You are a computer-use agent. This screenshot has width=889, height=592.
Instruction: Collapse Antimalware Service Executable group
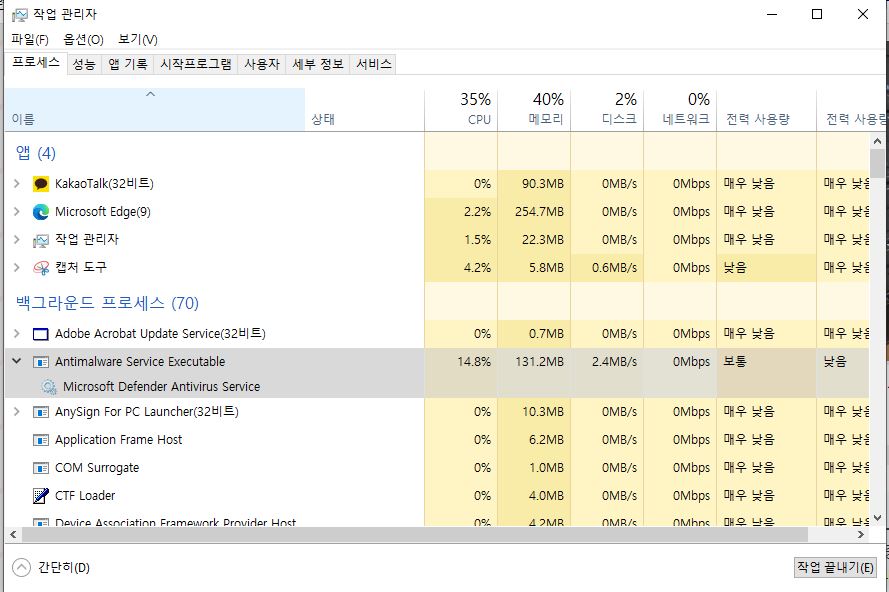point(16,361)
